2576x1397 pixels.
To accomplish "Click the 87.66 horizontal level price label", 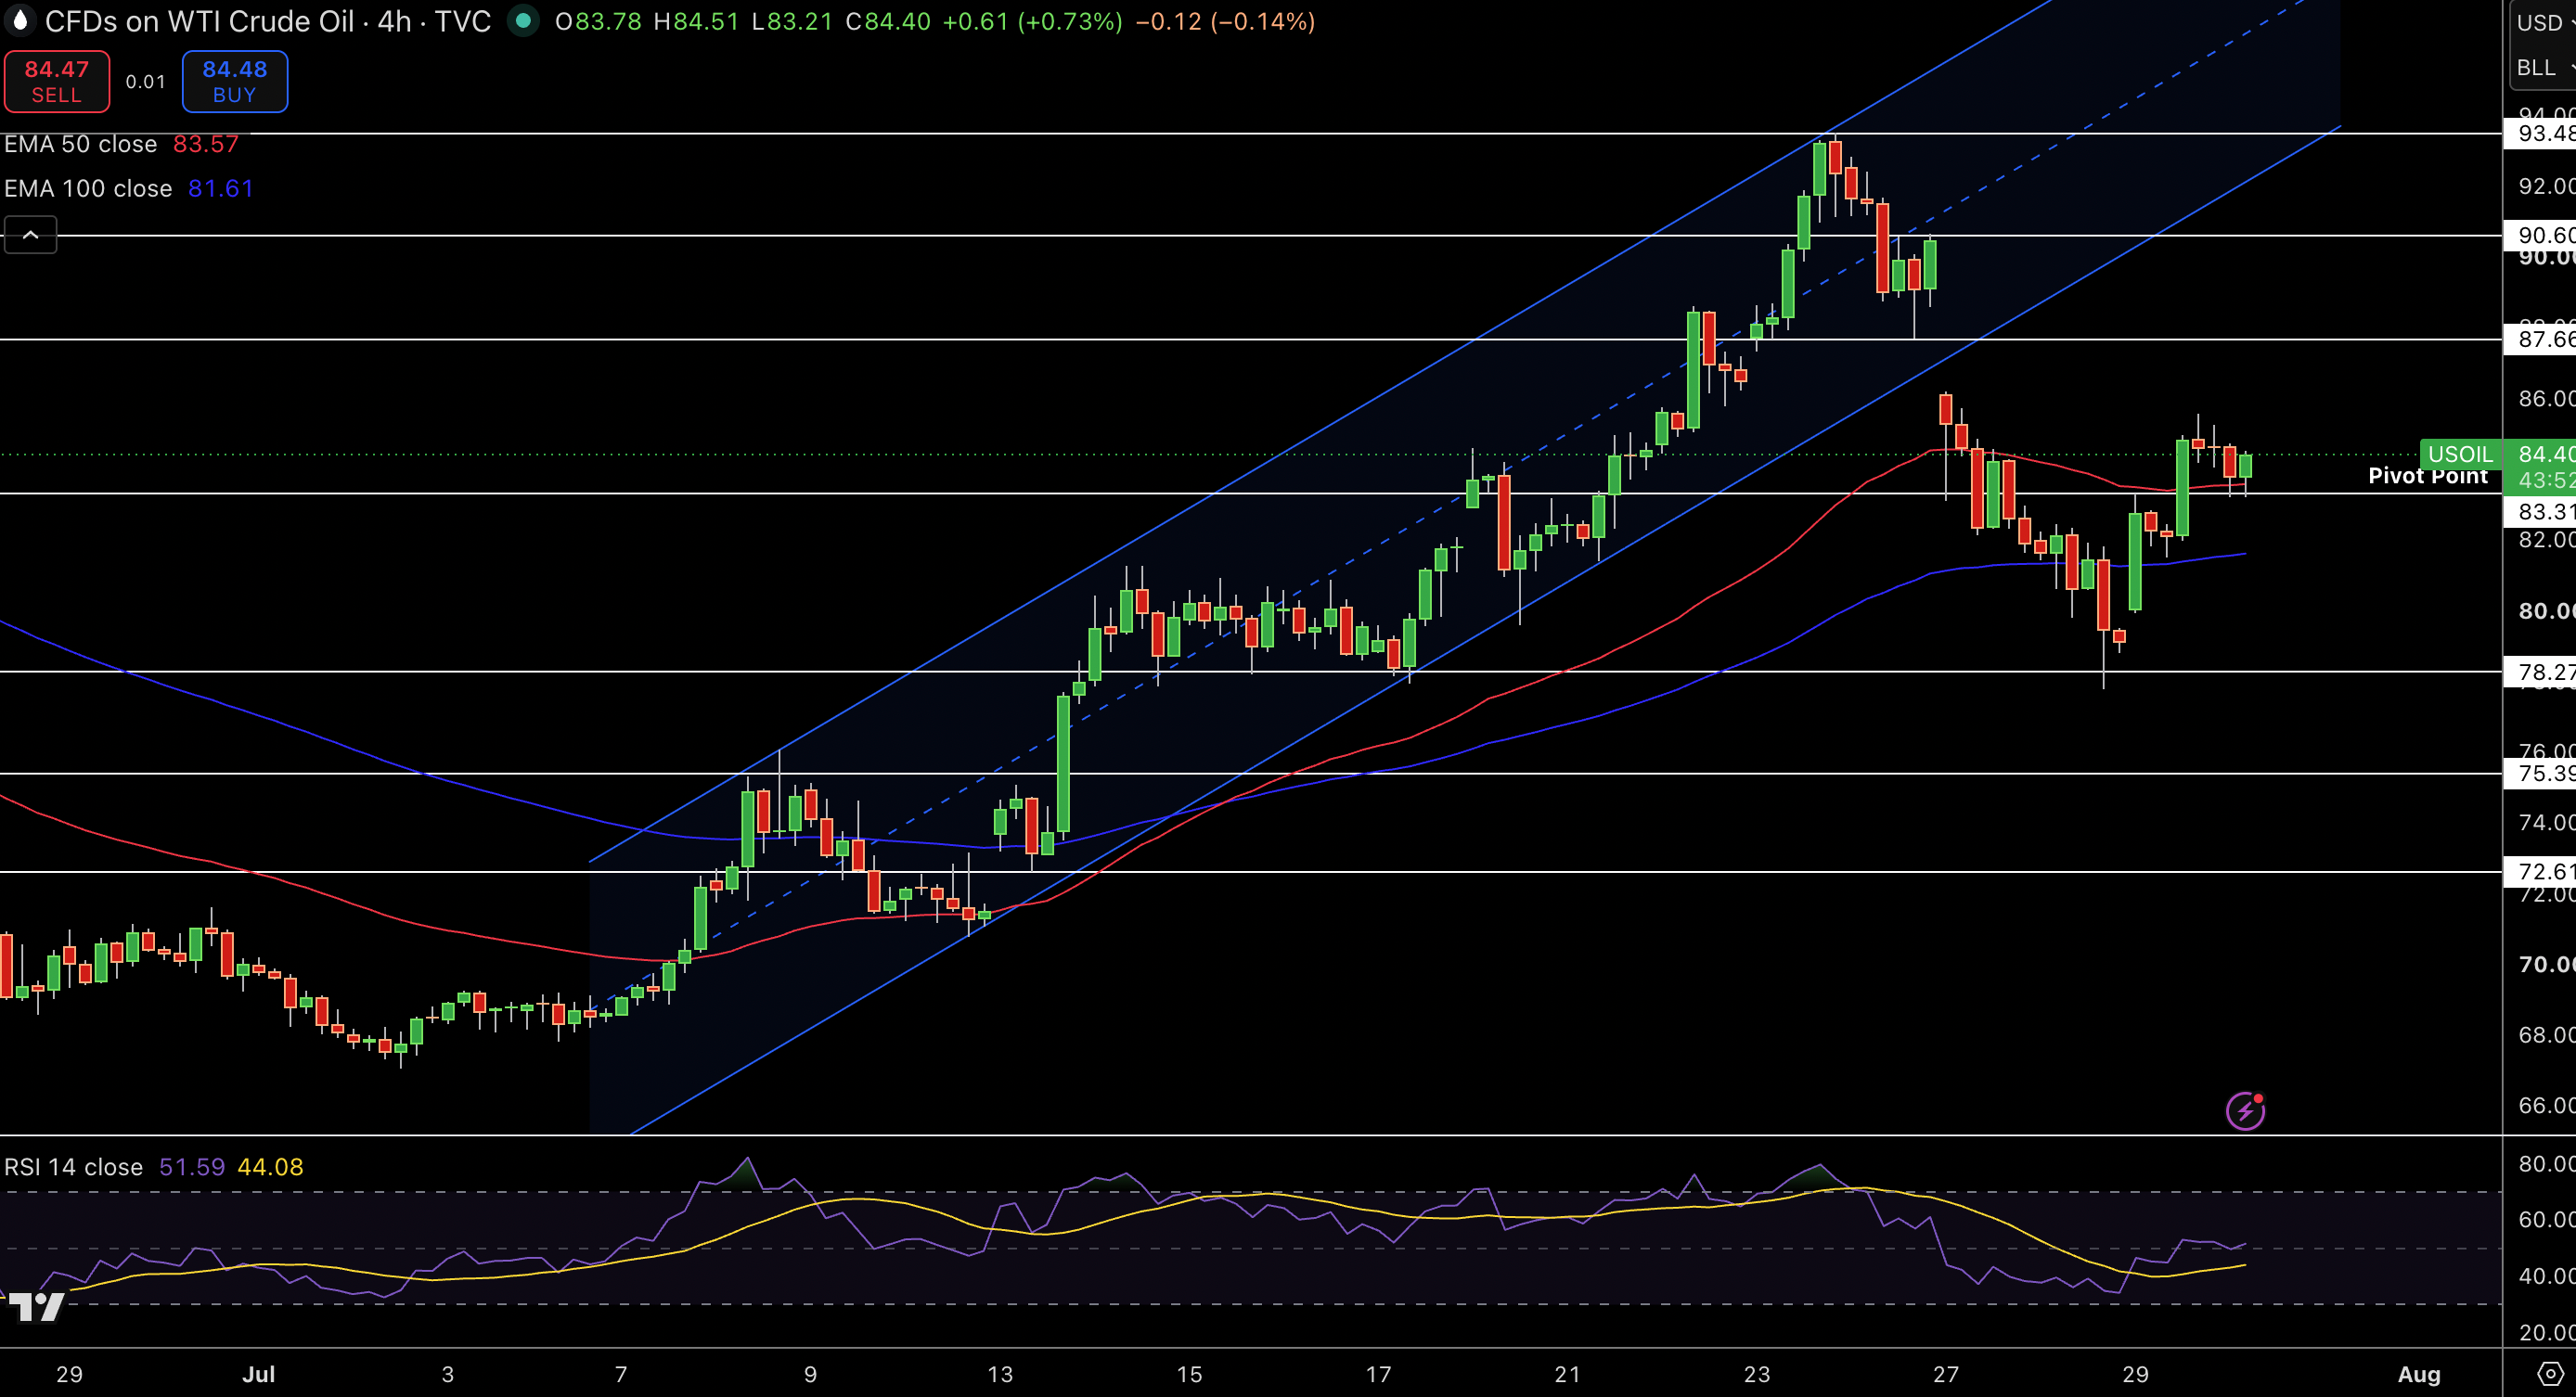I will point(2541,339).
